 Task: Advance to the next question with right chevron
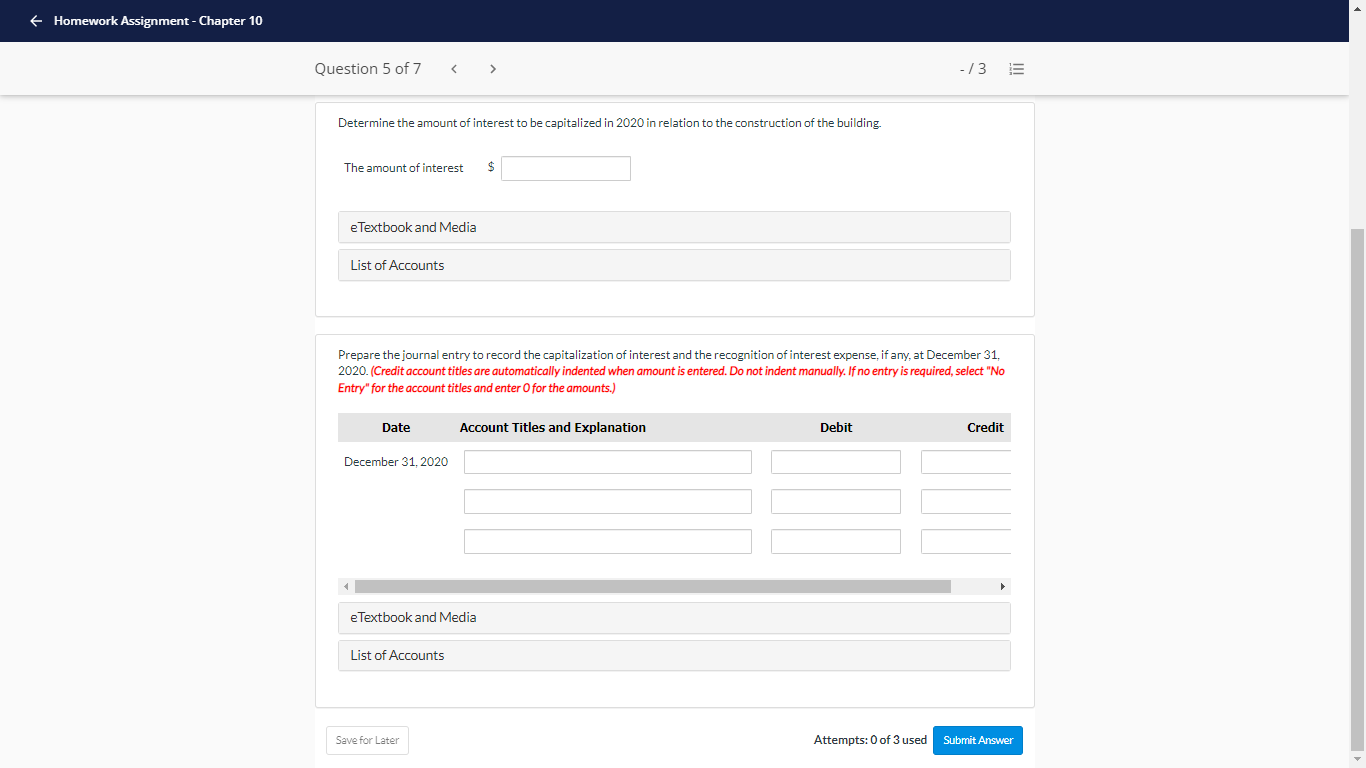pyautogui.click(x=492, y=68)
